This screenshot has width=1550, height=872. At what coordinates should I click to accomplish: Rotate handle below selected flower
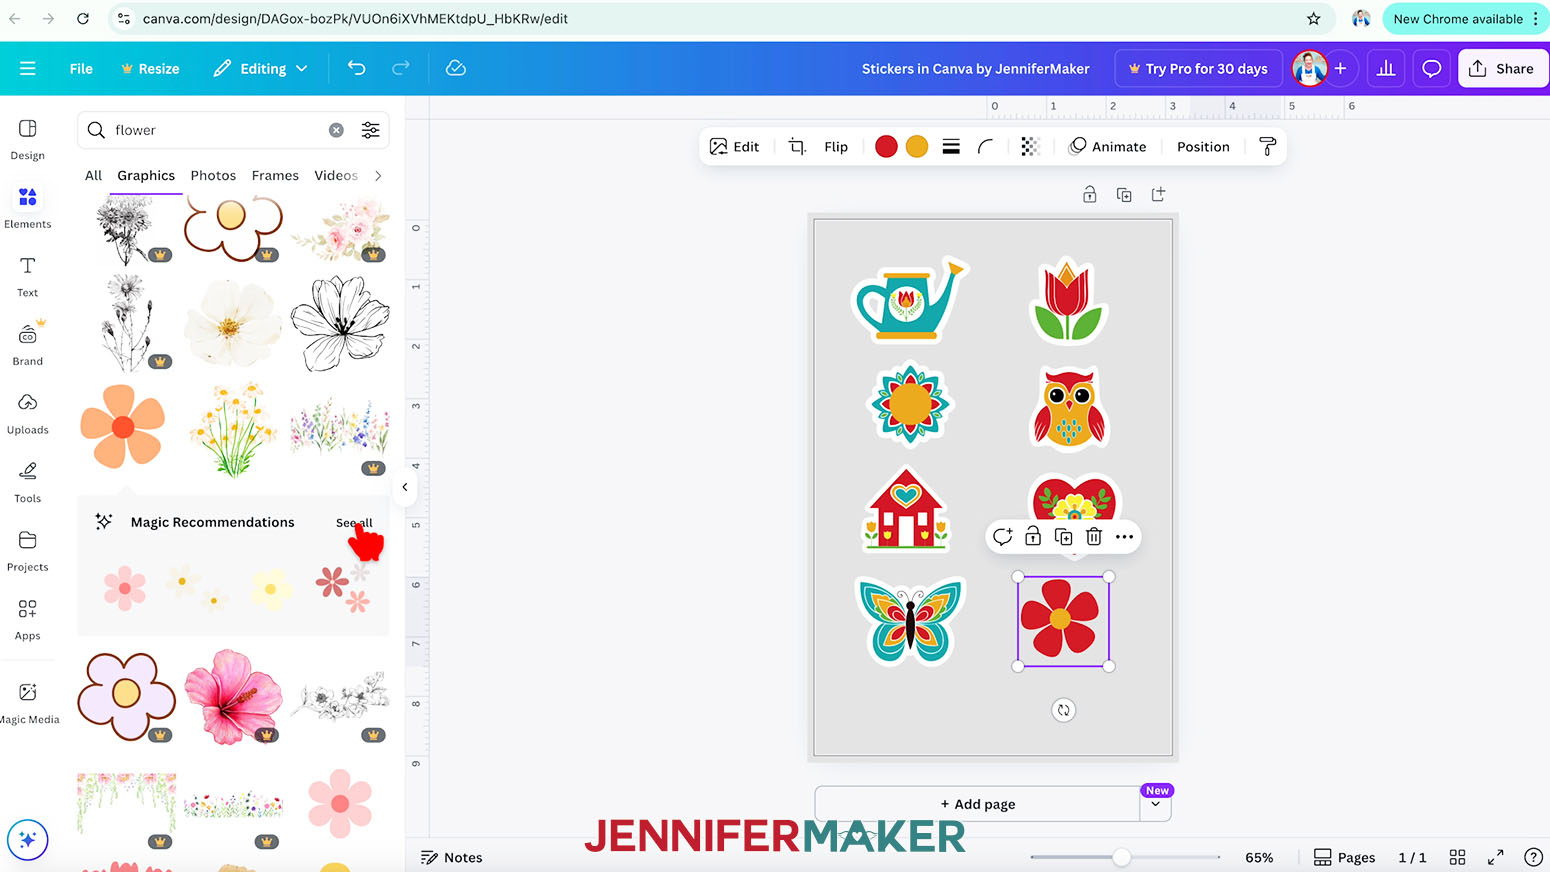1063,710
